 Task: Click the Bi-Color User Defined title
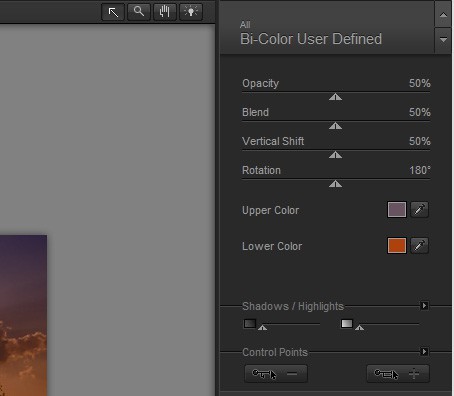(x=311, y=39)
